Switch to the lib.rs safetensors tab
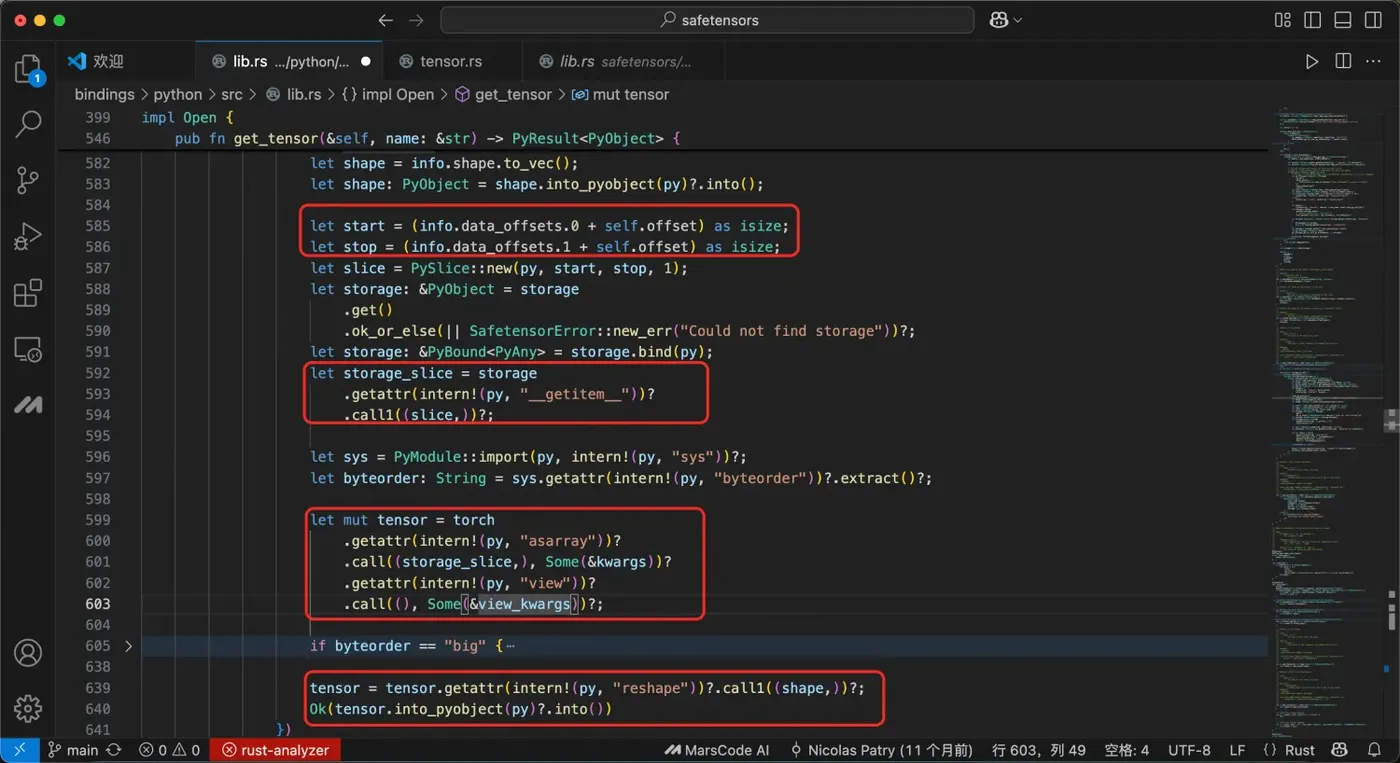This screenshot has width=1400, height=763. tap(624, 61)
